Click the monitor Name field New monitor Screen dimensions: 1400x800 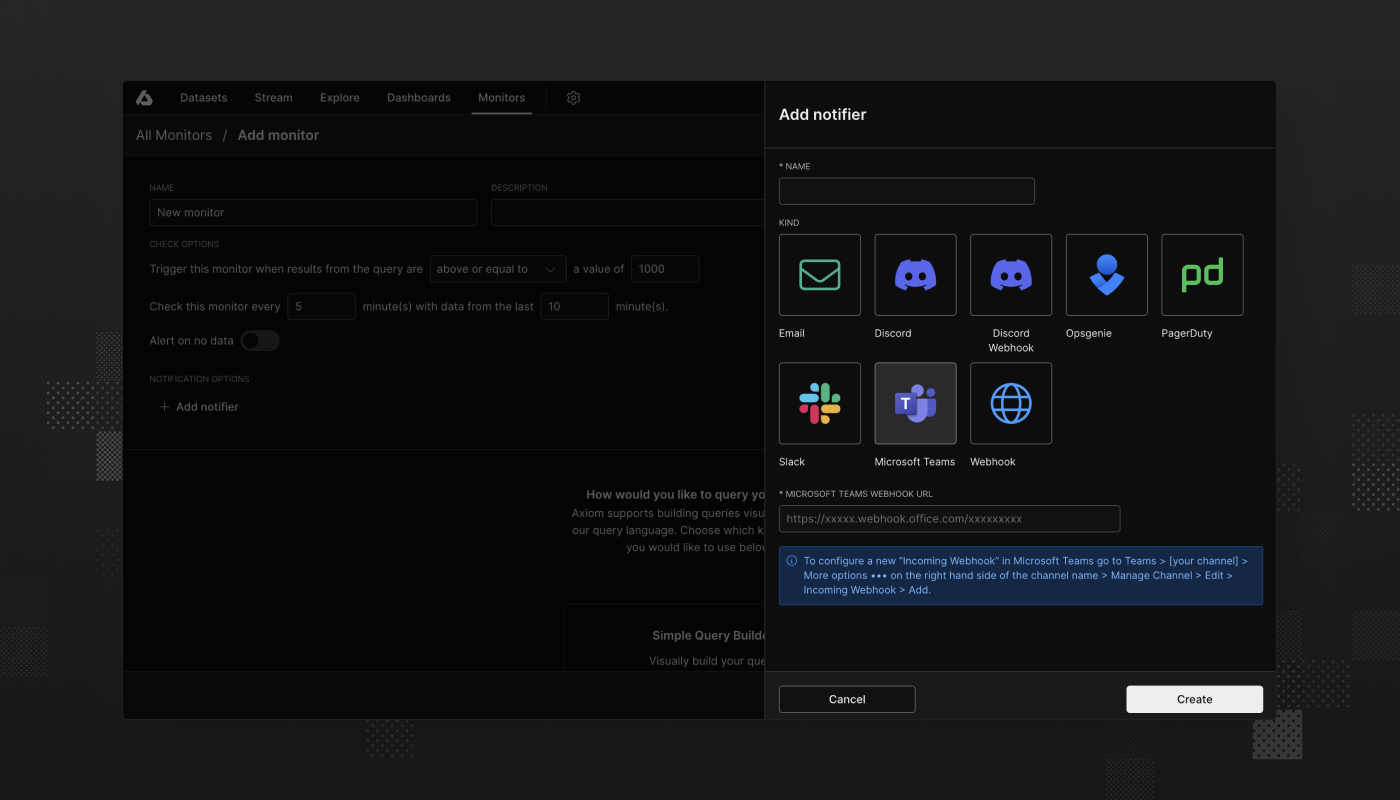click(x=313, y=212)
